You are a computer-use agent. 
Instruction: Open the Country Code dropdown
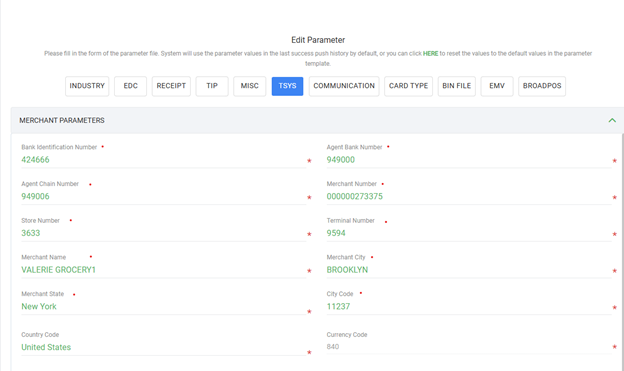[x=164, y=347]
